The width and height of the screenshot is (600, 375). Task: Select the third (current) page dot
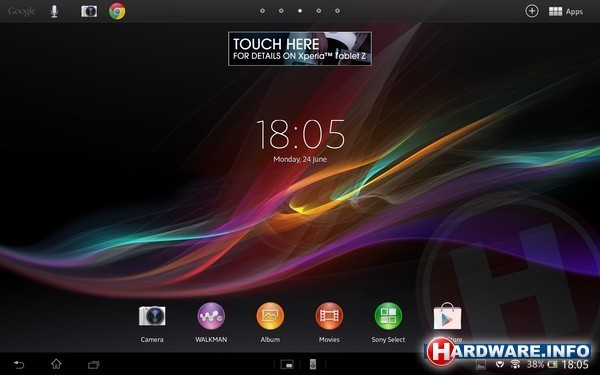coord(300,11)
